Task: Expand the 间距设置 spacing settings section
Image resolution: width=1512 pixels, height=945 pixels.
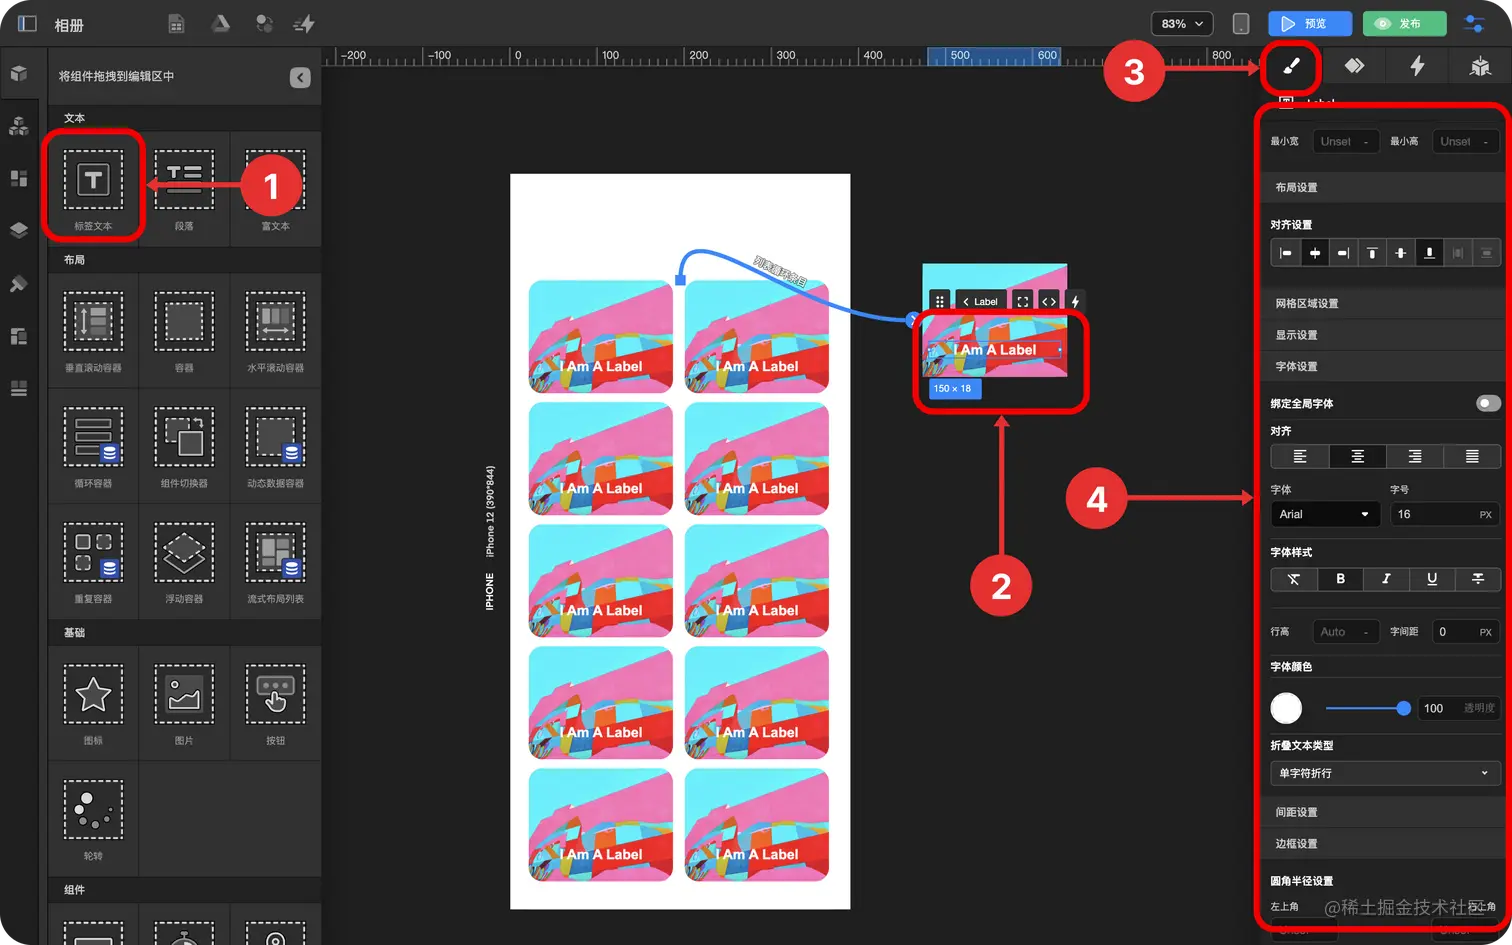Action: (x=1384, y=812)
